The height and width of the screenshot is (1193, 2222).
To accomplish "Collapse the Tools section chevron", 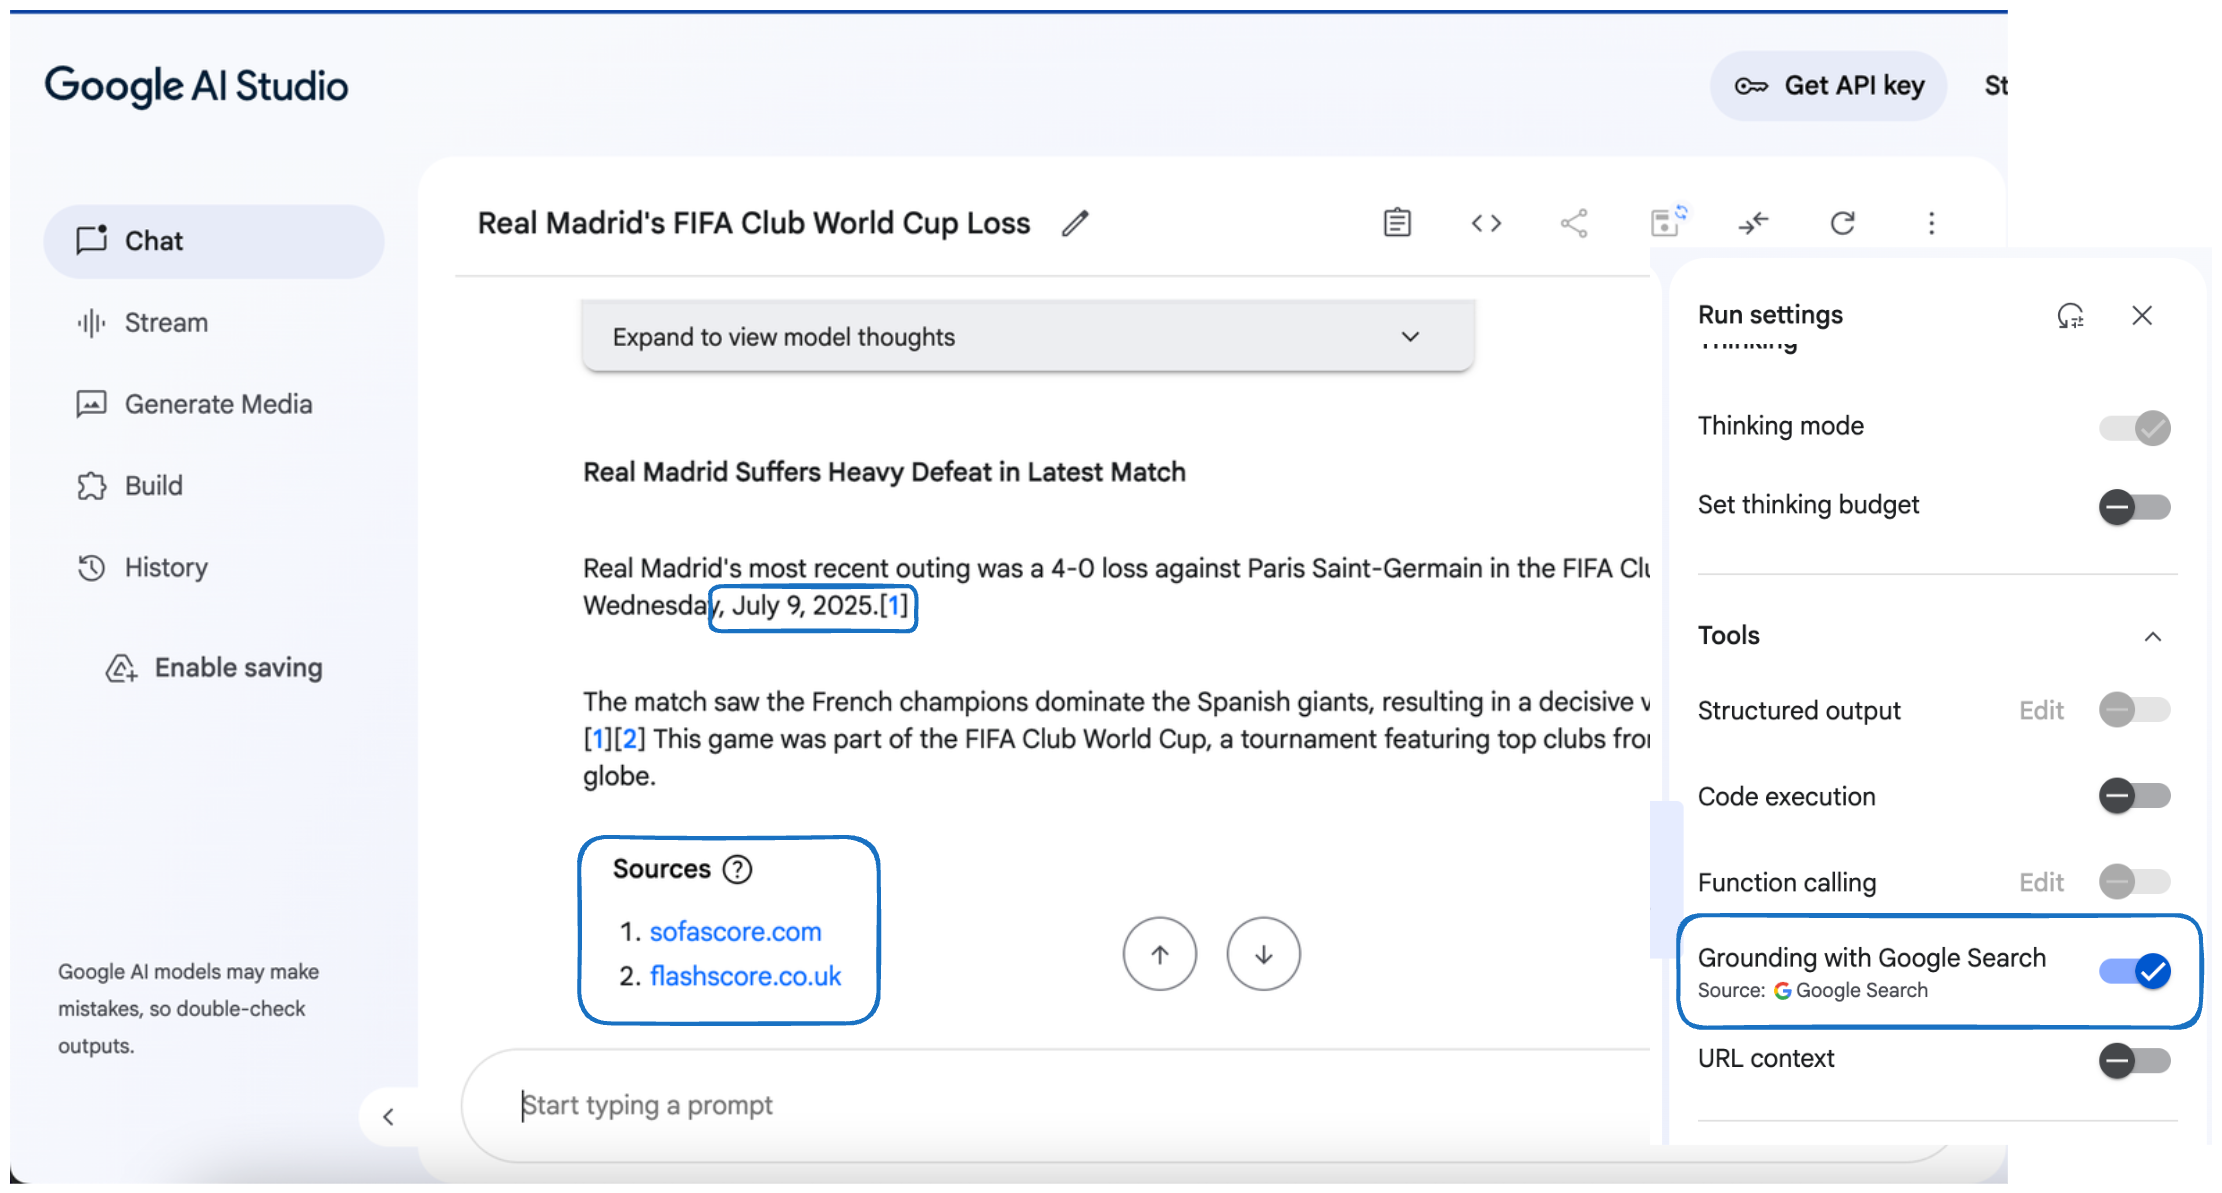I will pyautogui.click(x=2152, y=637).
